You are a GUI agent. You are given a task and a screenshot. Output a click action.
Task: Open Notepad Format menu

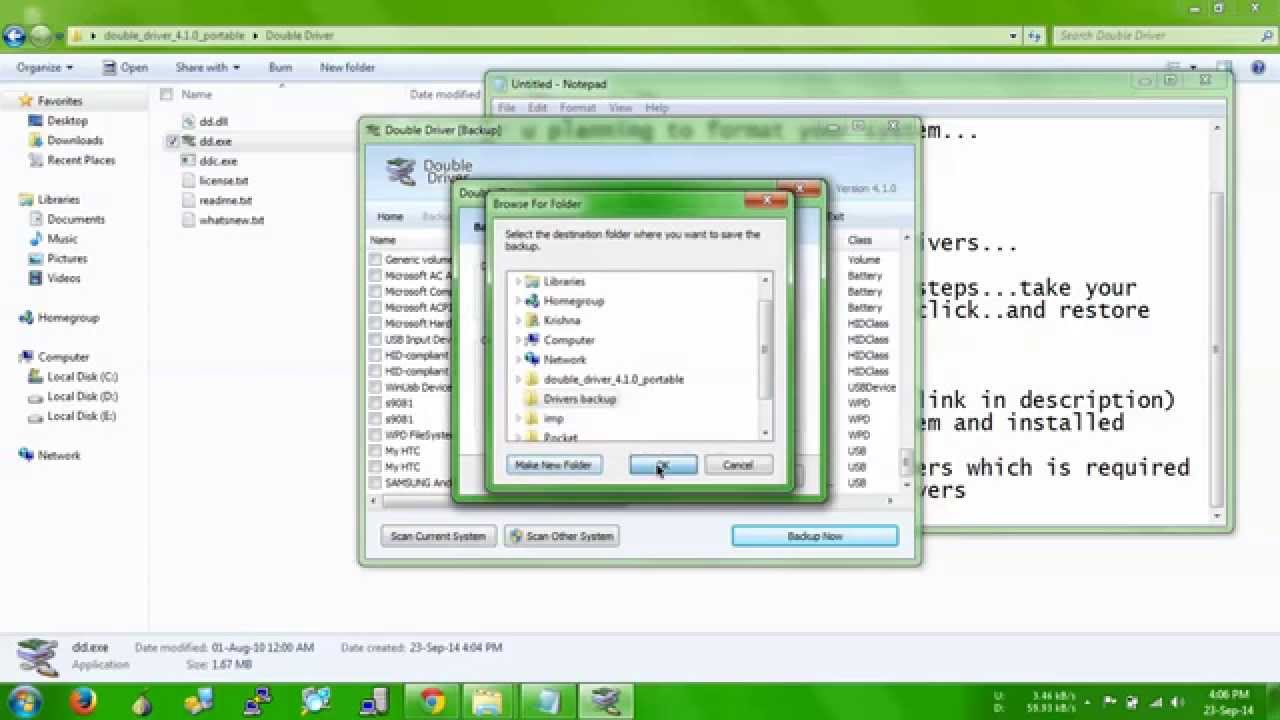(578, 108)
